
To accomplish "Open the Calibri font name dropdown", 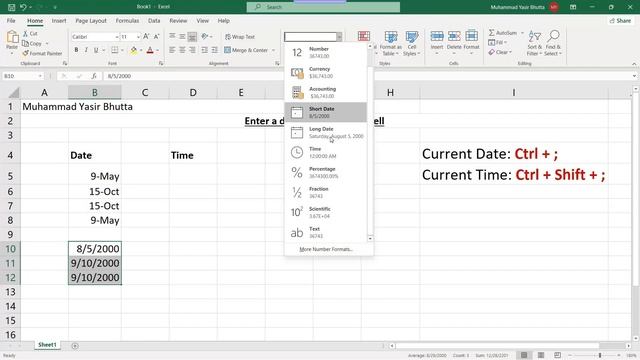I will (x=116, y=37).
